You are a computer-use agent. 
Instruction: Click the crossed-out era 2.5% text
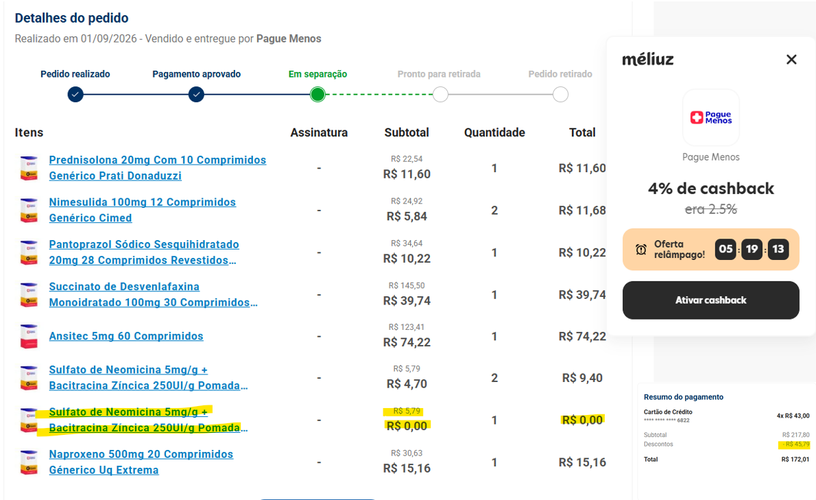pos(711,209)
